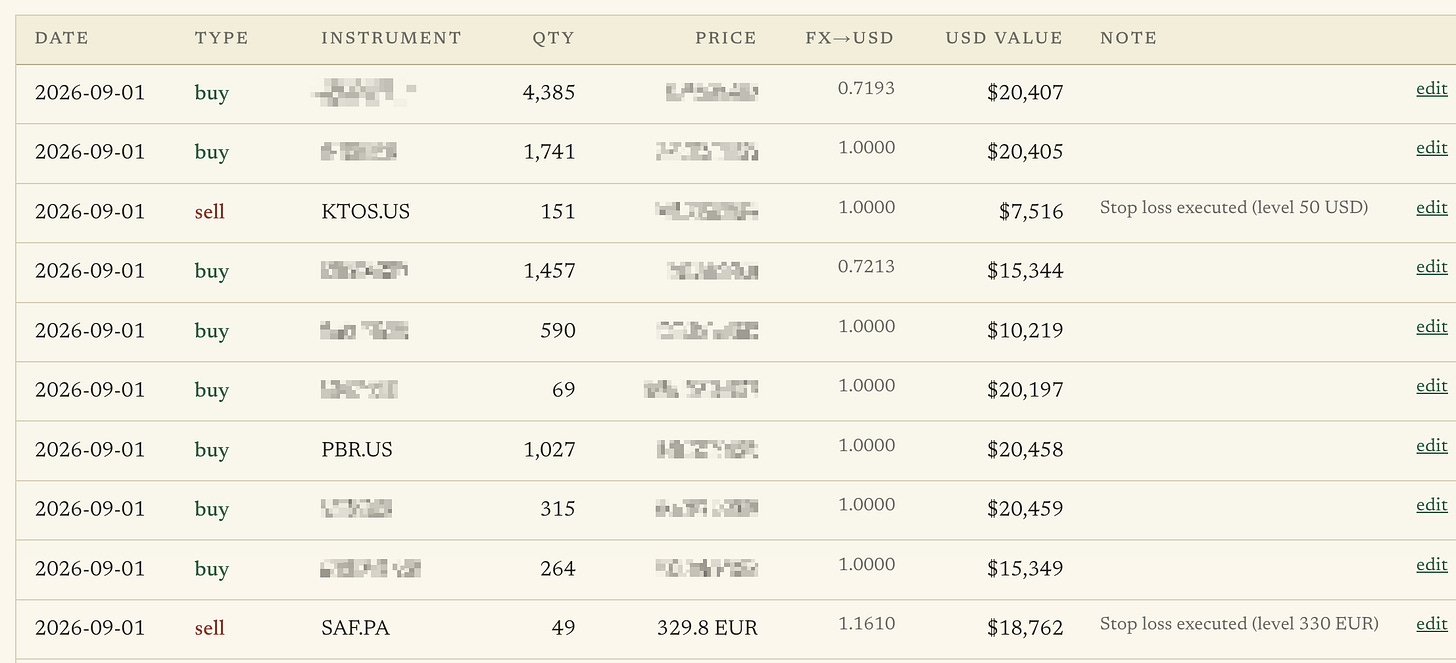This screenshot has height=663, width=1456.
Task: Edit the row with quantity 590
Action: (1431, 326)
